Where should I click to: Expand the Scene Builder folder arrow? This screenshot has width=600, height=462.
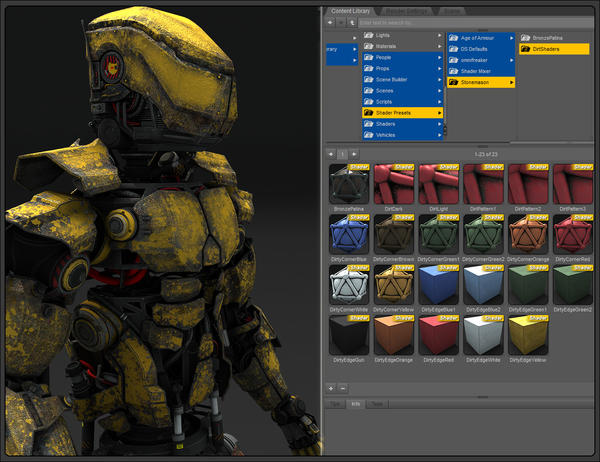(x=440, y=80)
